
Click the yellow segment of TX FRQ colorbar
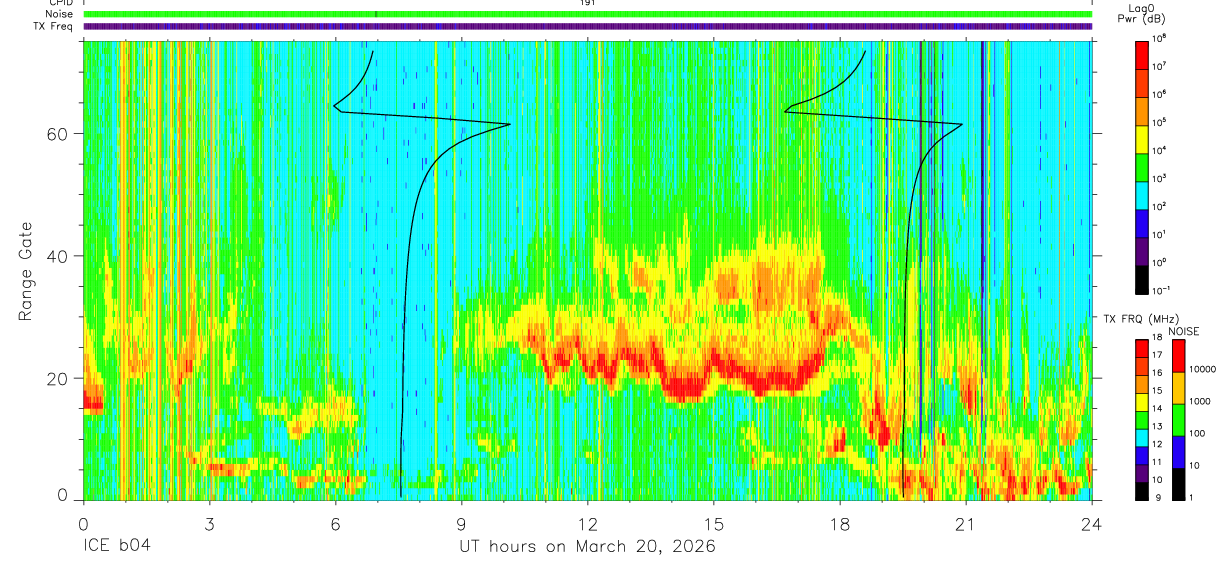point(1142,400)
